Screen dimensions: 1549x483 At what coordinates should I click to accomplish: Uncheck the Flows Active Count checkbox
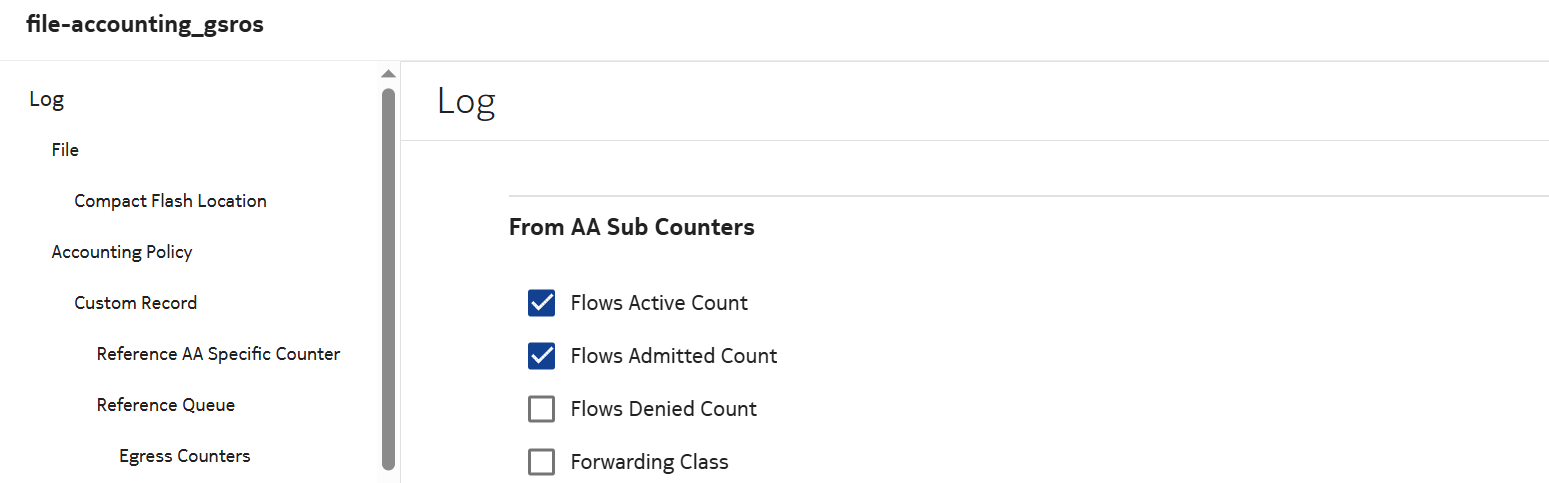click(541, 303)
